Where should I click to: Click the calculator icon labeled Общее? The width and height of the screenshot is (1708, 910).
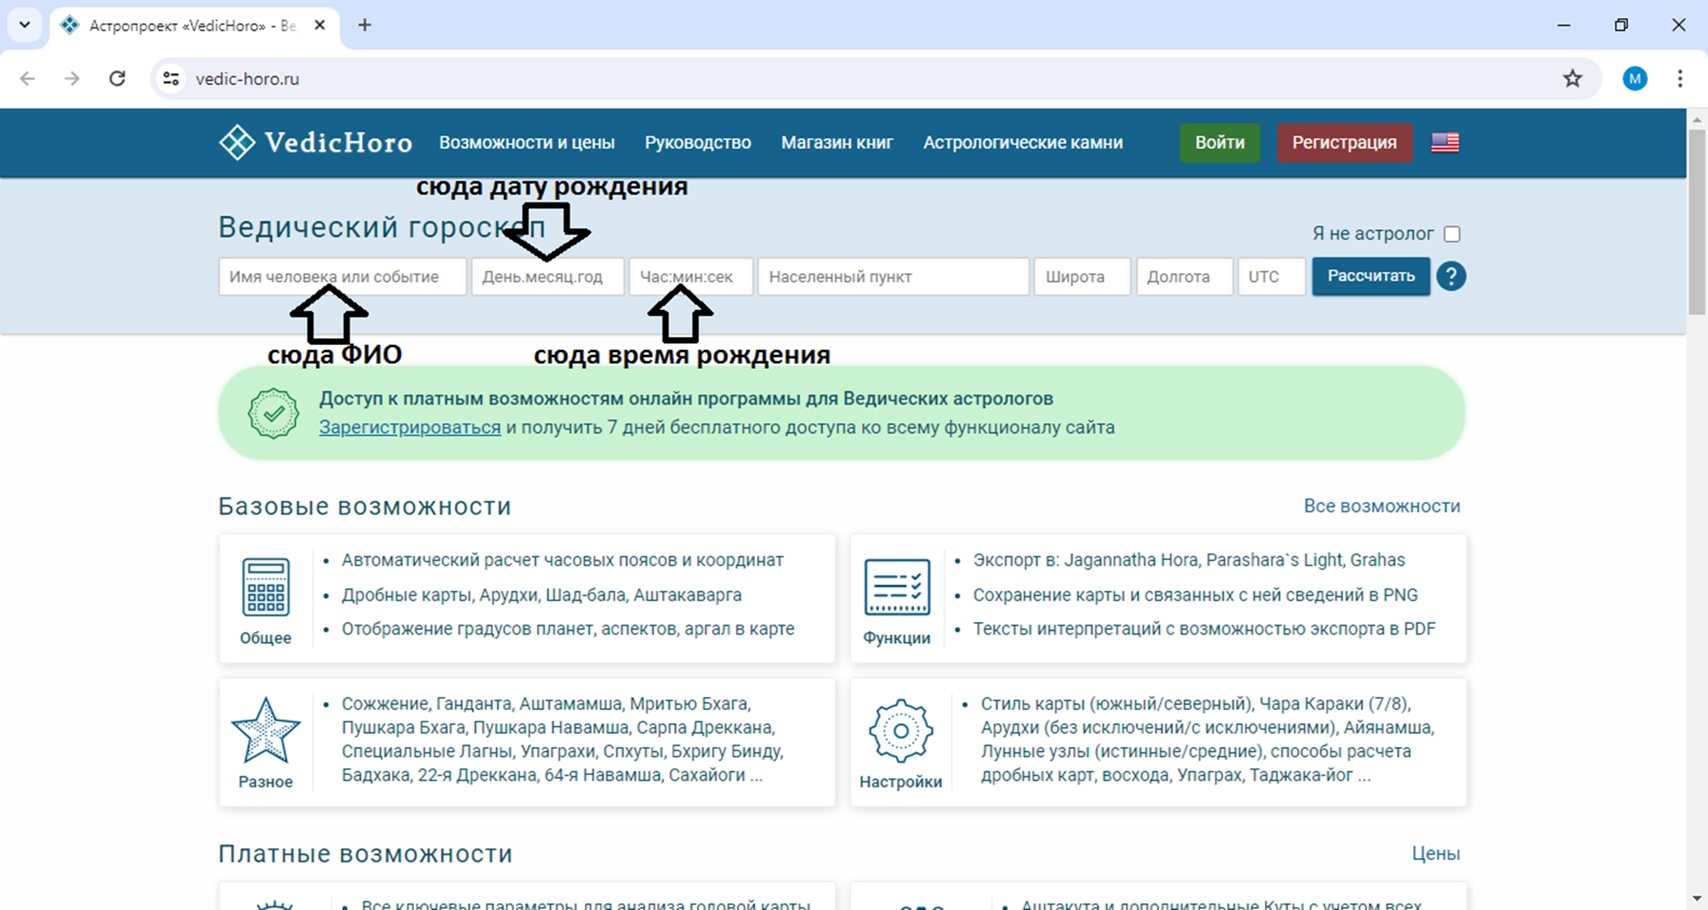click(x=265, y=588)
